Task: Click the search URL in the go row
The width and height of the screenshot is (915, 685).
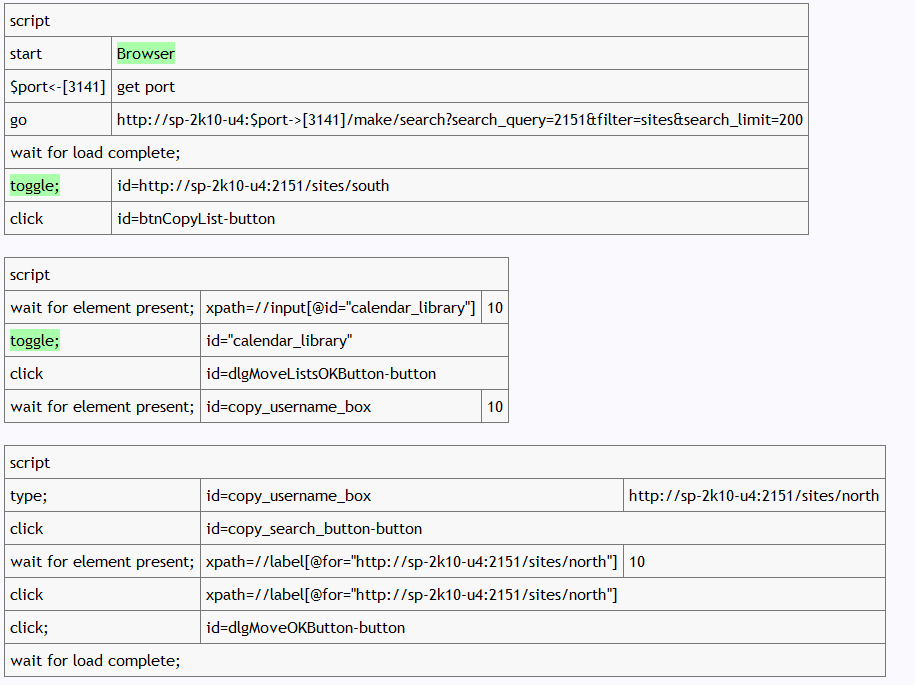Action: click(x=459, y=120)
